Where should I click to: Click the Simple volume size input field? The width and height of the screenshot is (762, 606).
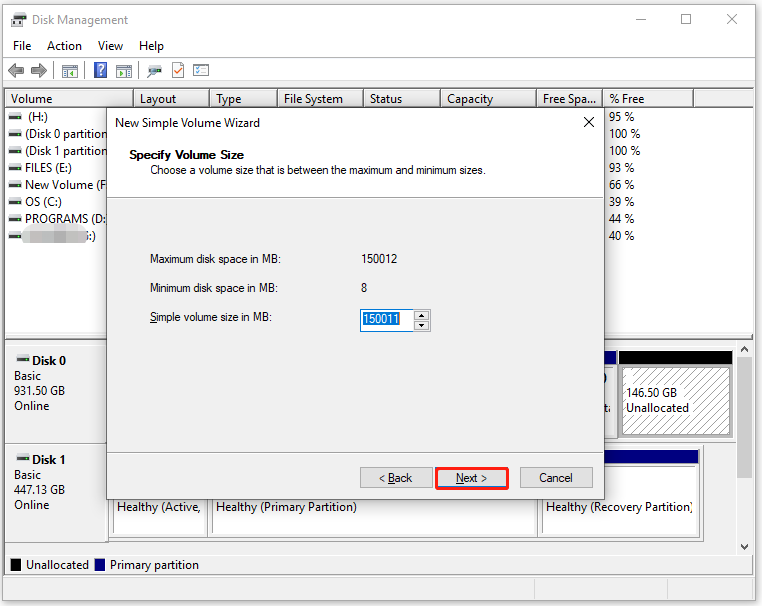pyautogui.click(x=386, y=320)
